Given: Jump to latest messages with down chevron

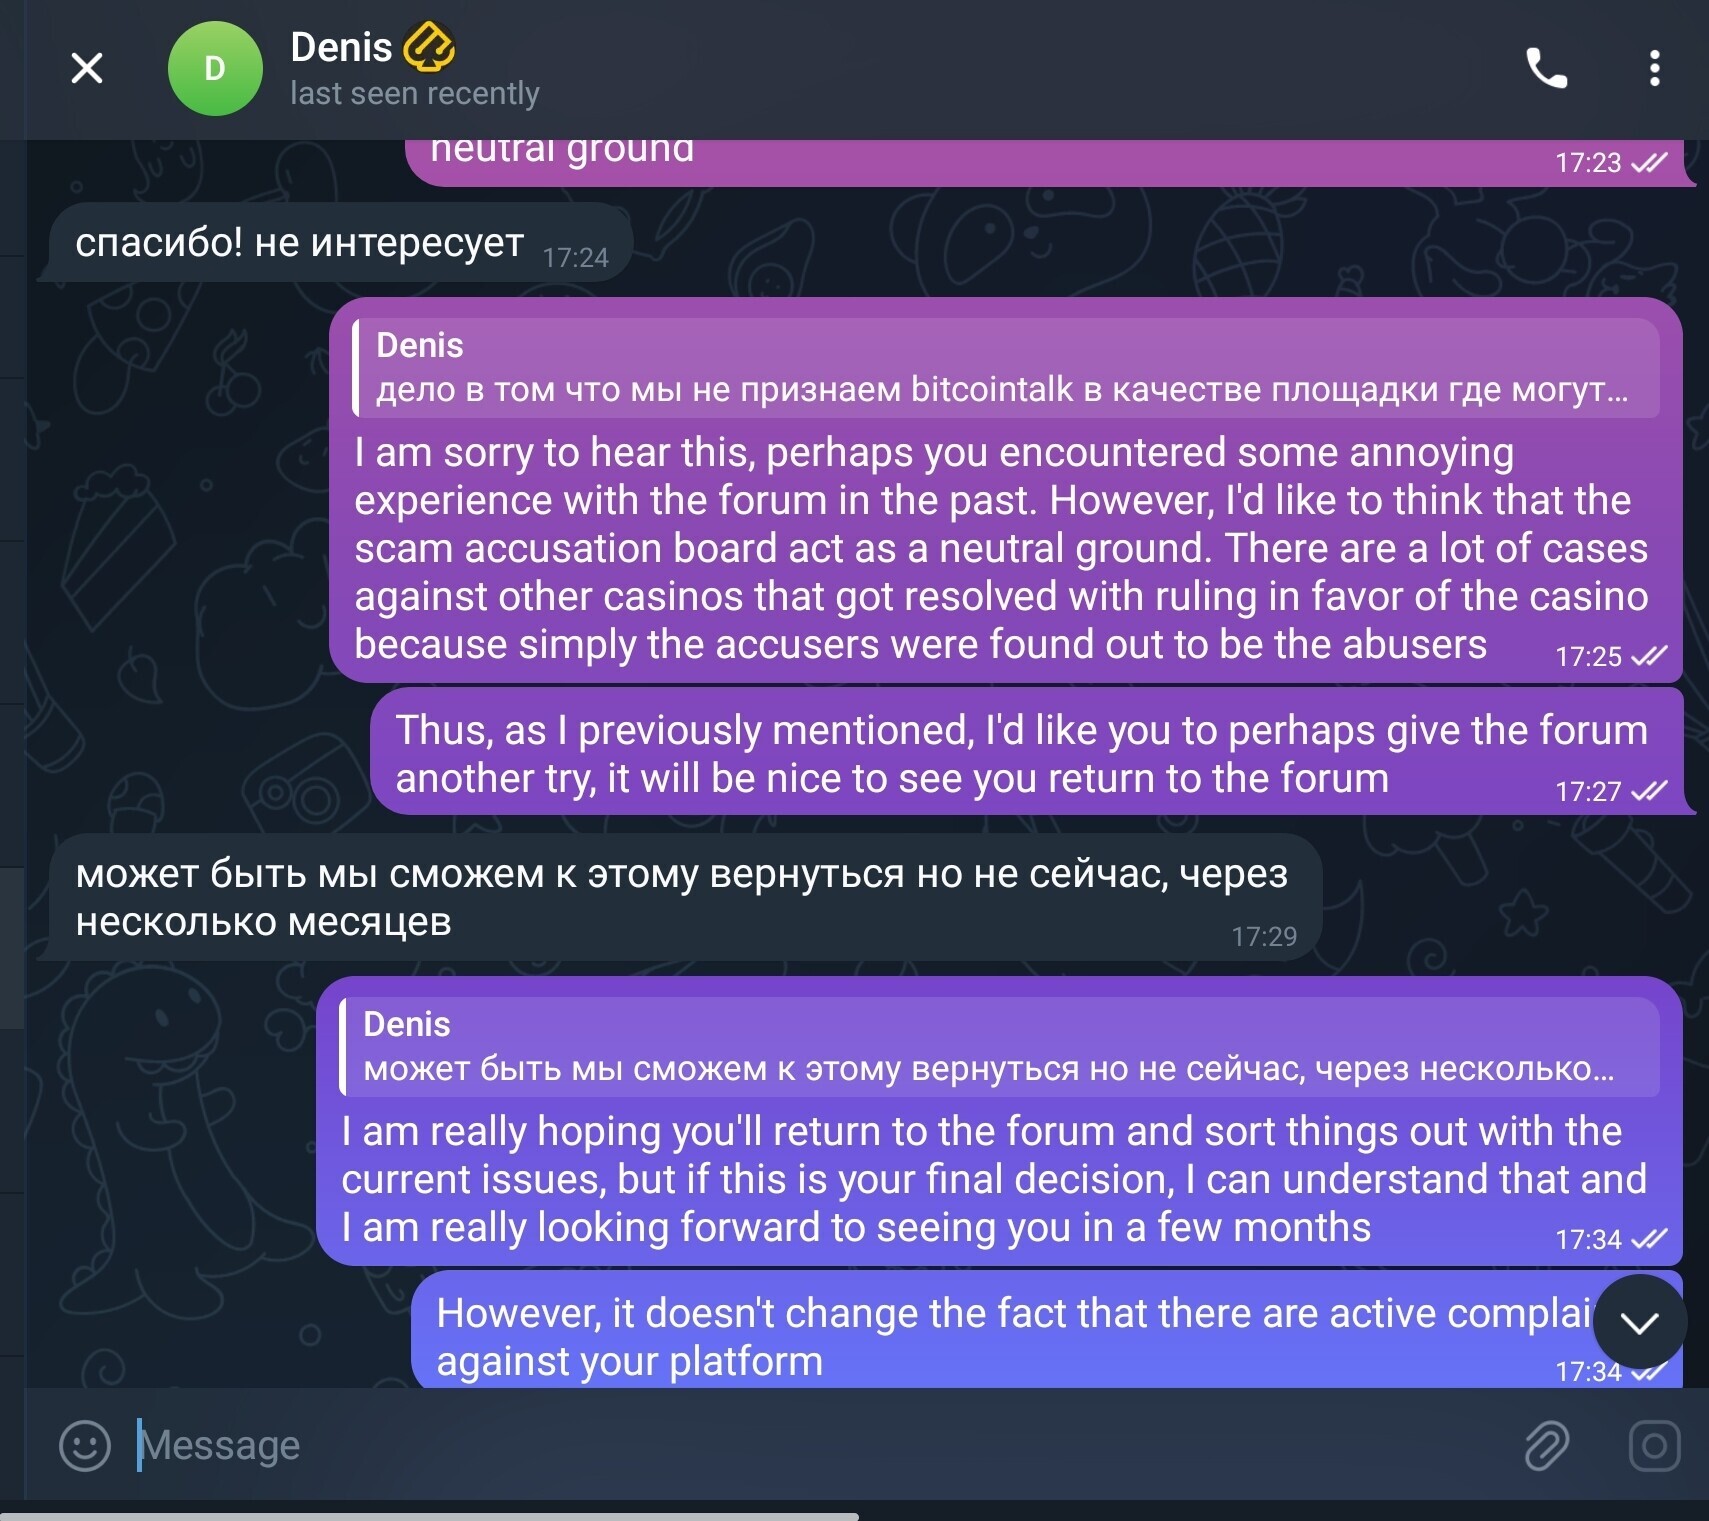Looking at the screenshot, I should [1640, 1322].
